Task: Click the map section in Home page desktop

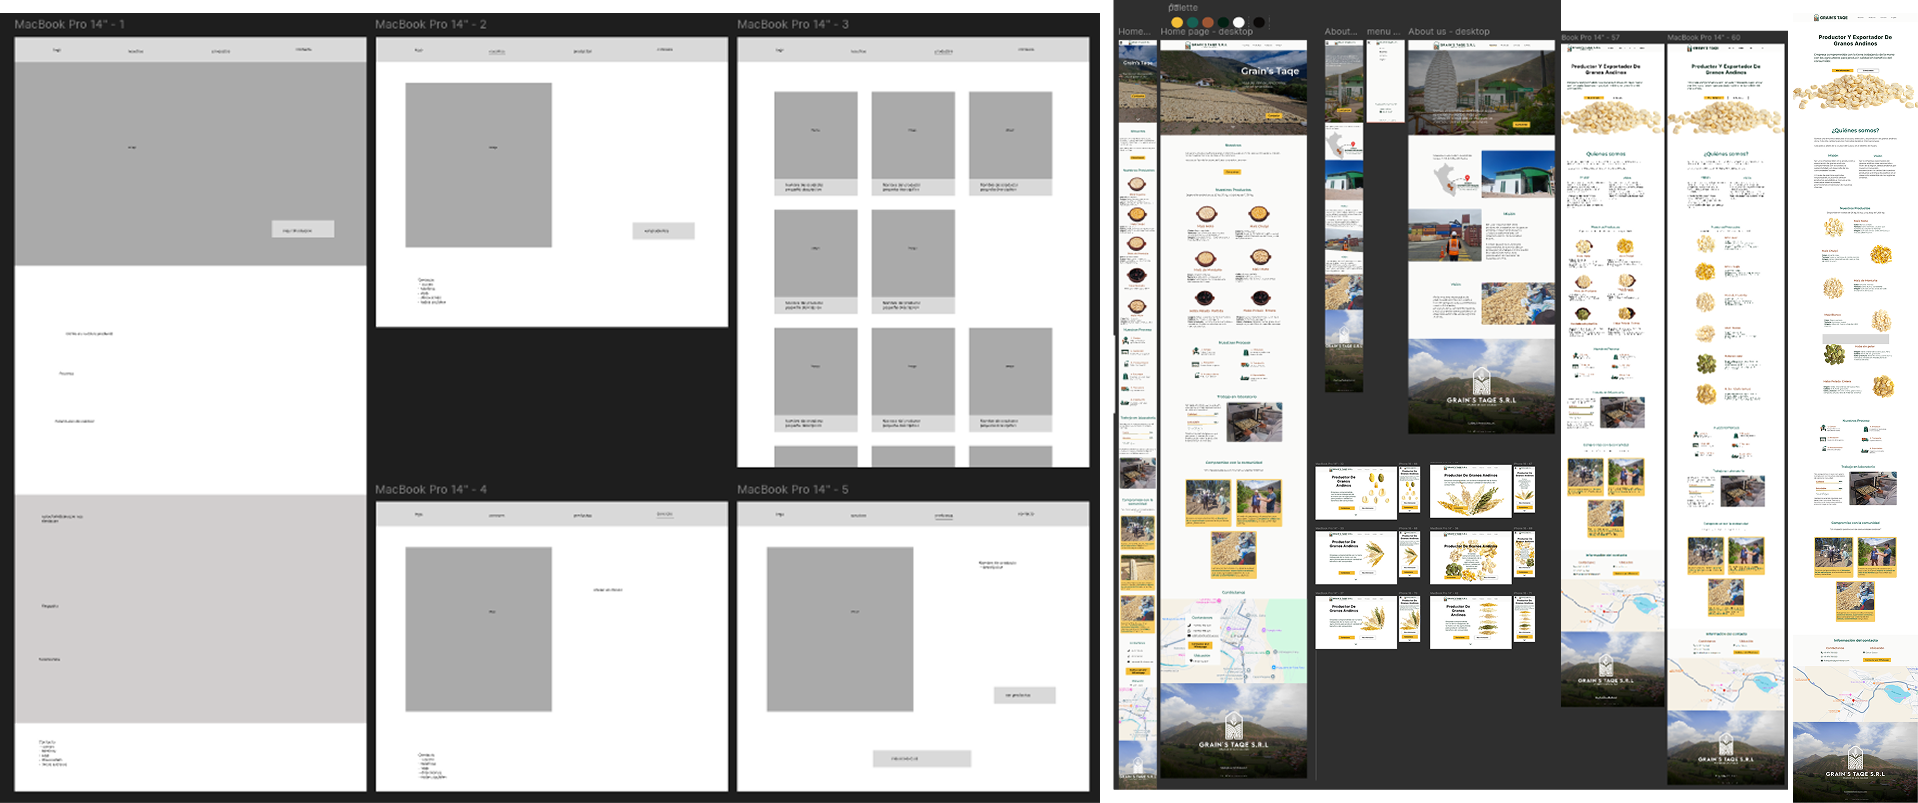Action: tap(1233, 641)
